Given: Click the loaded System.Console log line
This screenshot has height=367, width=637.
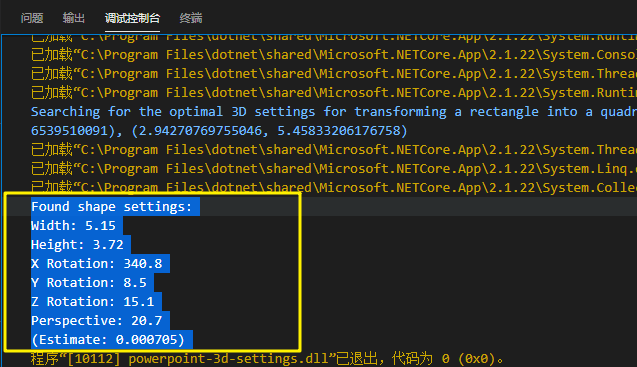Looking at the screenshot, I should [334, 54].
